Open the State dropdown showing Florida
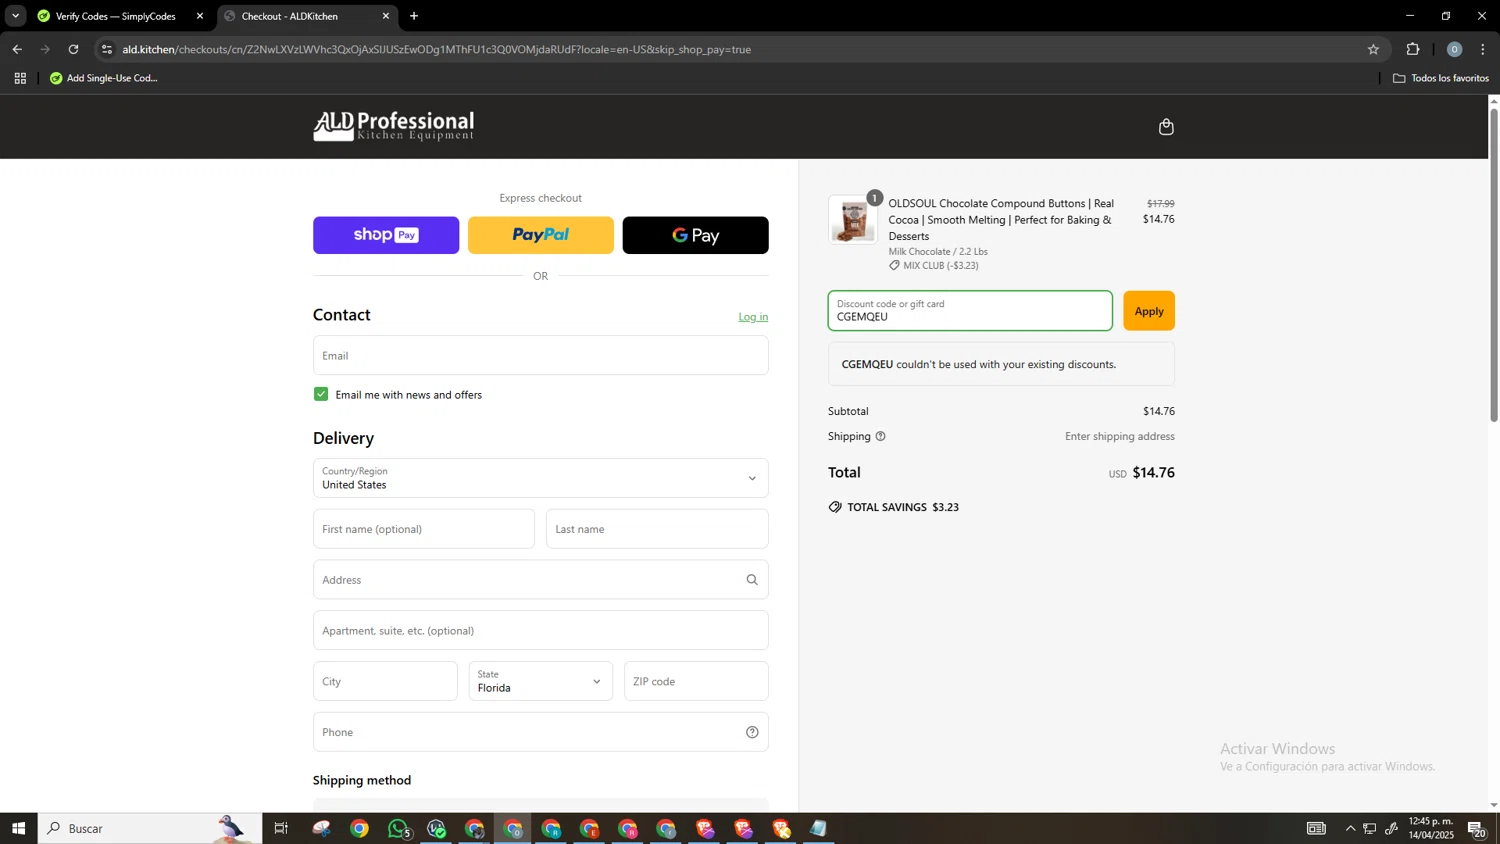The height and width of the screenshot is (844, 1500). pos(540,681)
